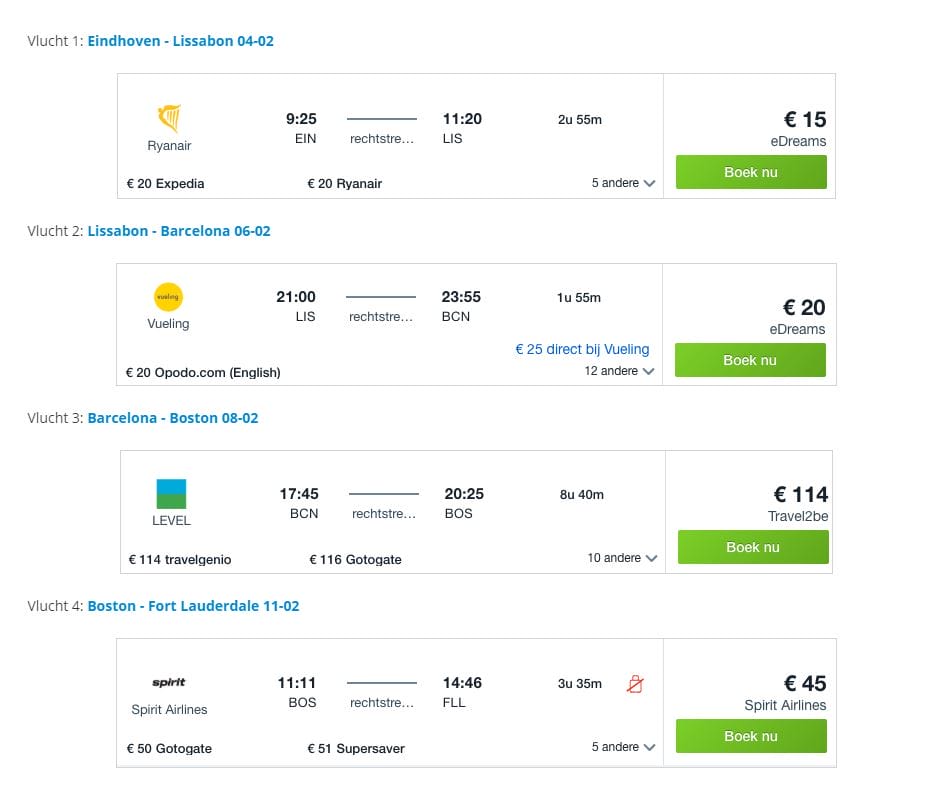Image resolution: width=951 pixels, height=792 pixels.
Task: Open the Boston - Fort Lauderdale 11-02 link
Action: click(193, 606)
